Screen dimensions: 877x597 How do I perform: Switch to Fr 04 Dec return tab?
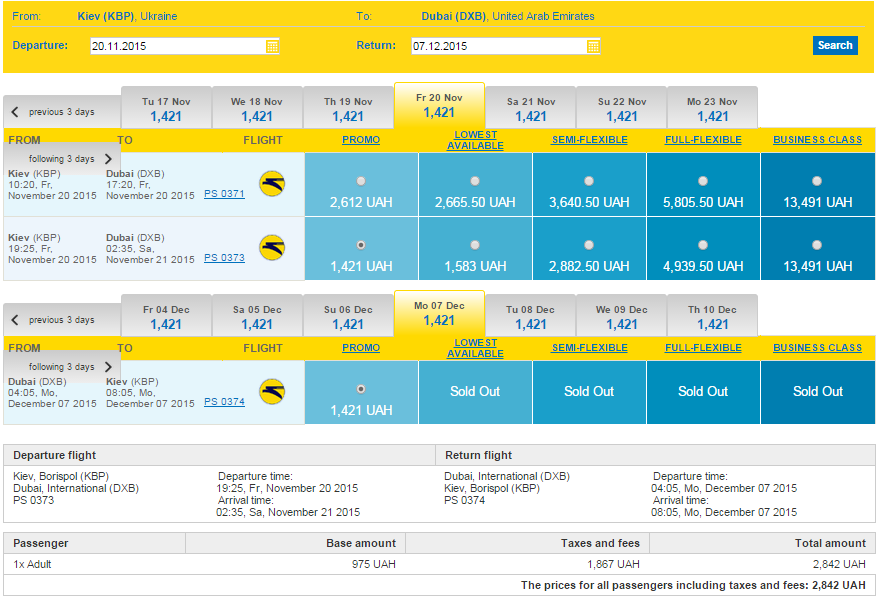tap(166, 317)
